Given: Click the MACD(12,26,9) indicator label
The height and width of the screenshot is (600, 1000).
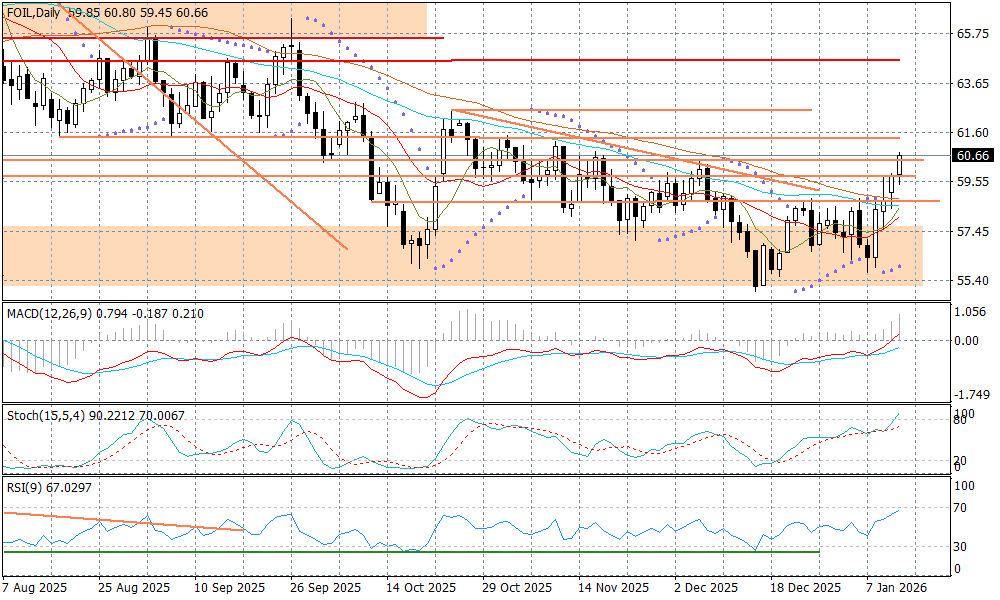Looking at the screenshot, I should point(48,314).
